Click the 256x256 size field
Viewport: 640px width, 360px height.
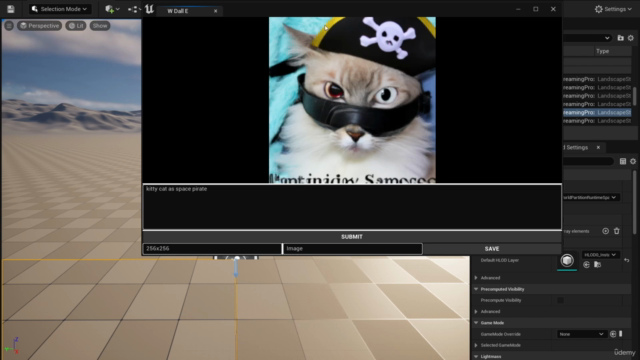pyautogui.click(x=212, y=249)
